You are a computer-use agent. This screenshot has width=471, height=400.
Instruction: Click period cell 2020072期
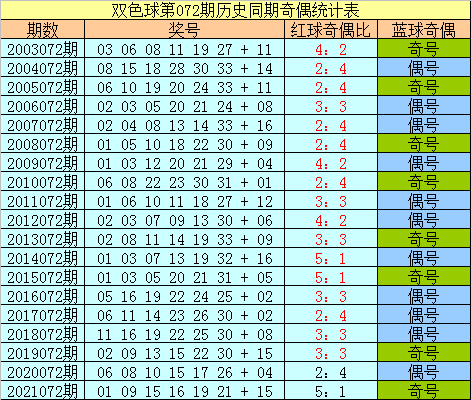42,372
